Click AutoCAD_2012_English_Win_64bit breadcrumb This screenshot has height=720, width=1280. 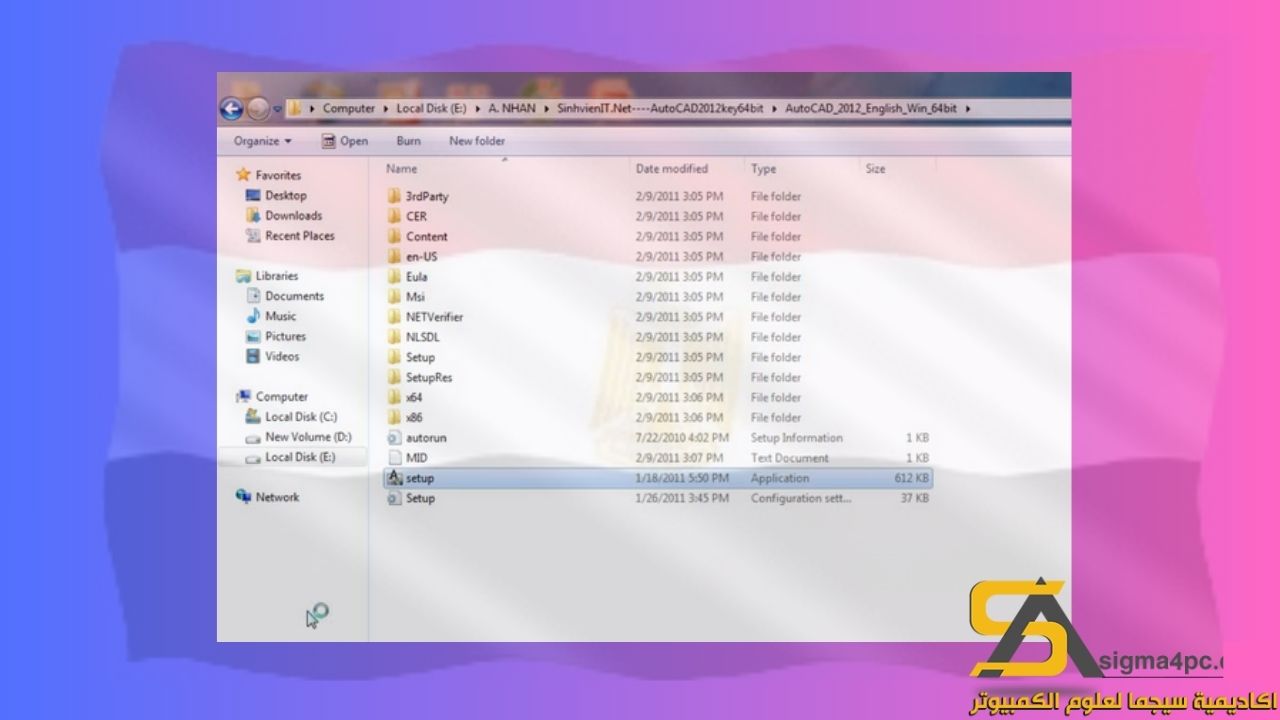tap(873, 108)
